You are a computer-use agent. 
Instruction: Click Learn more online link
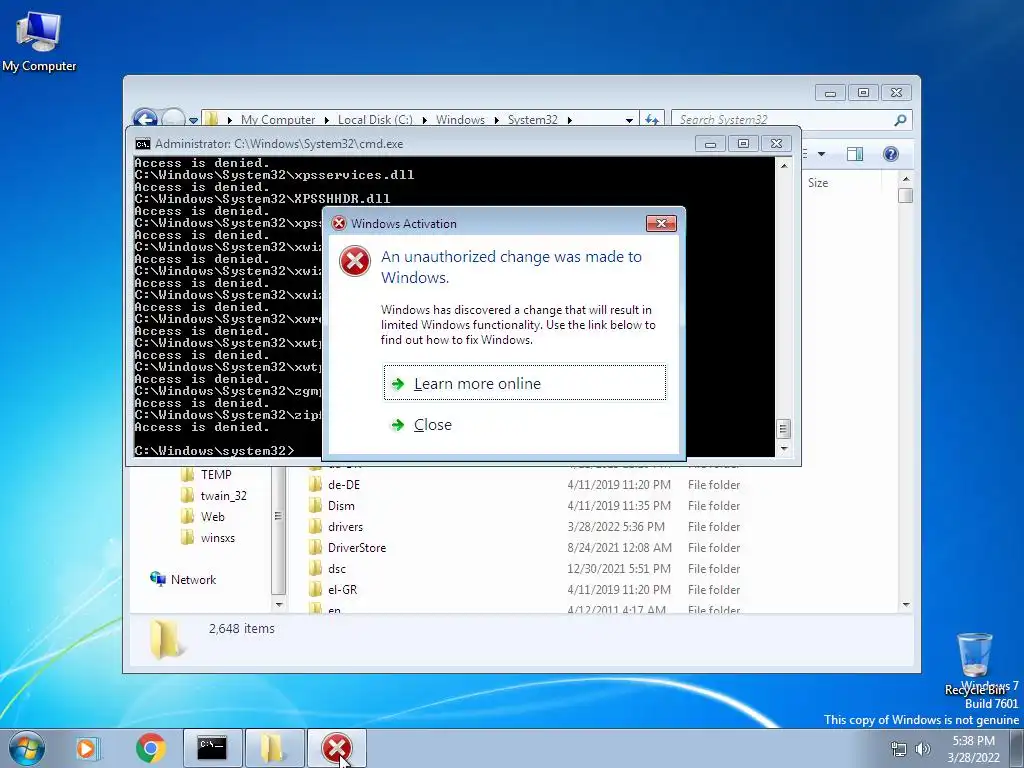coord(524,383)
